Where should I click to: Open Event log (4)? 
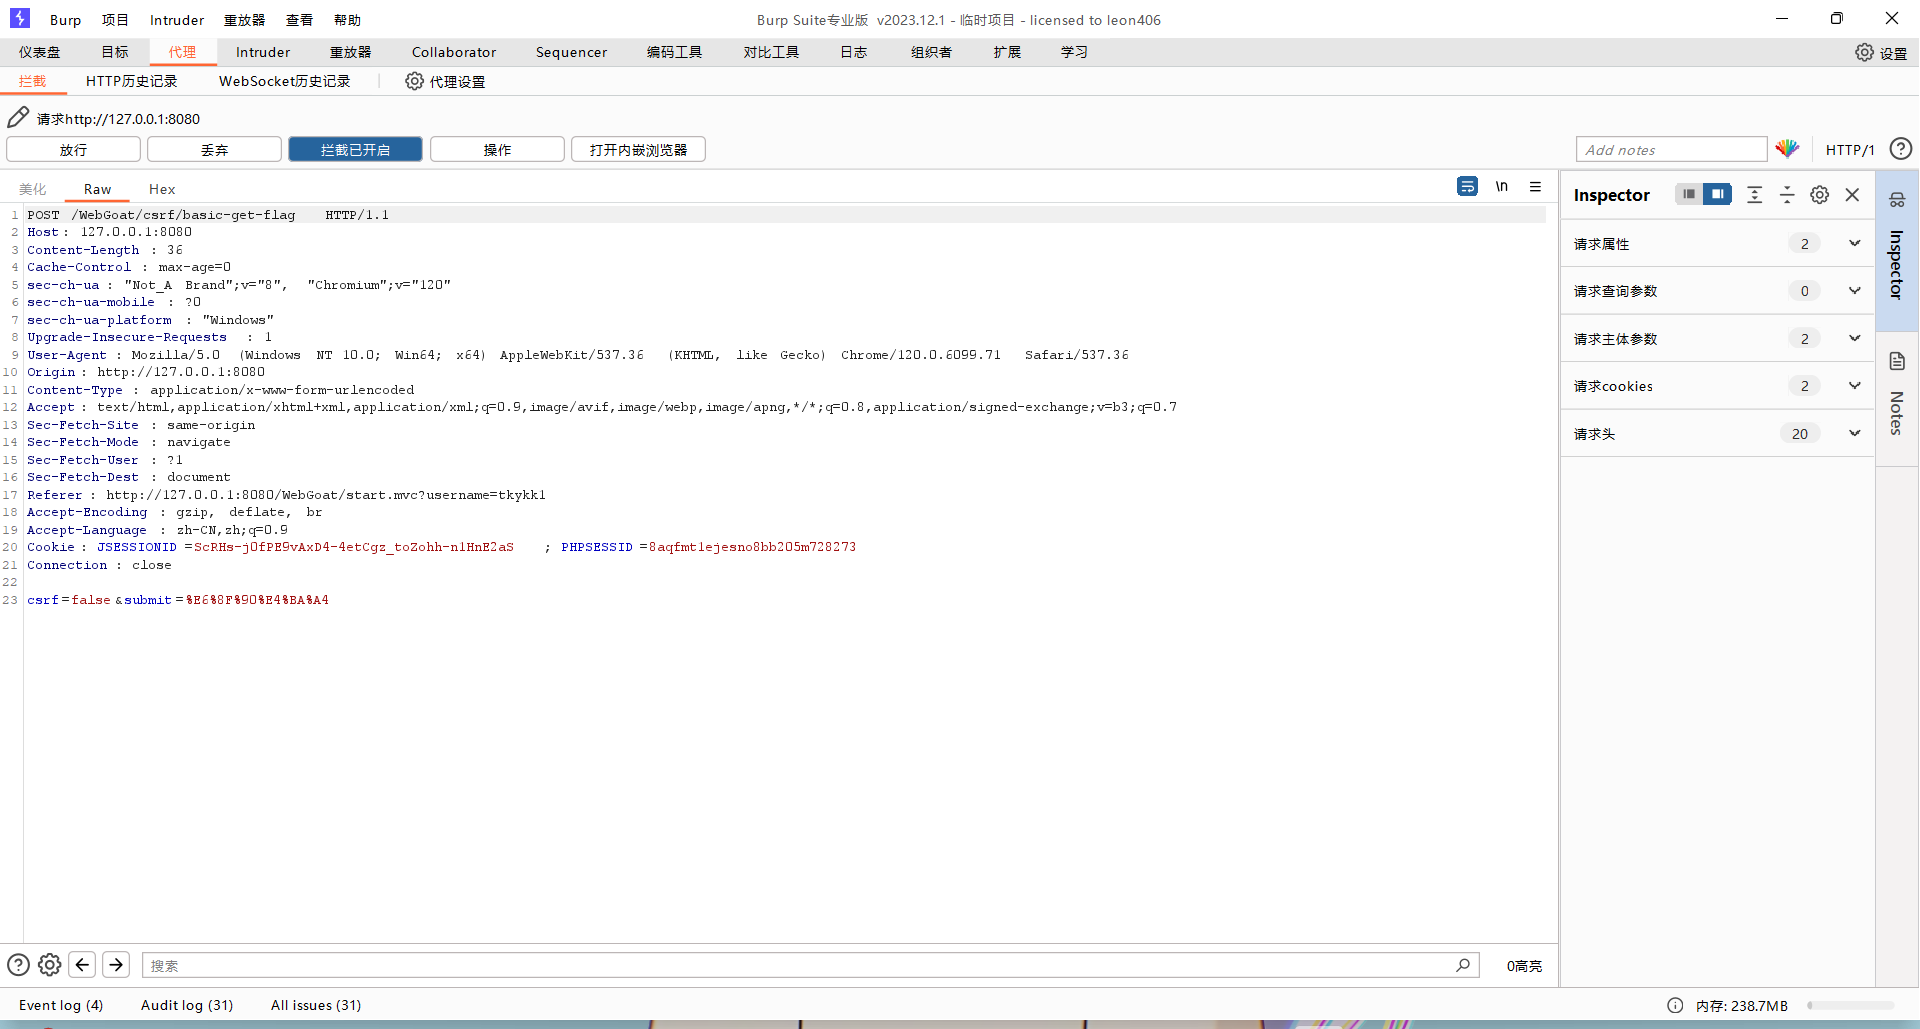coord(61,1005)
